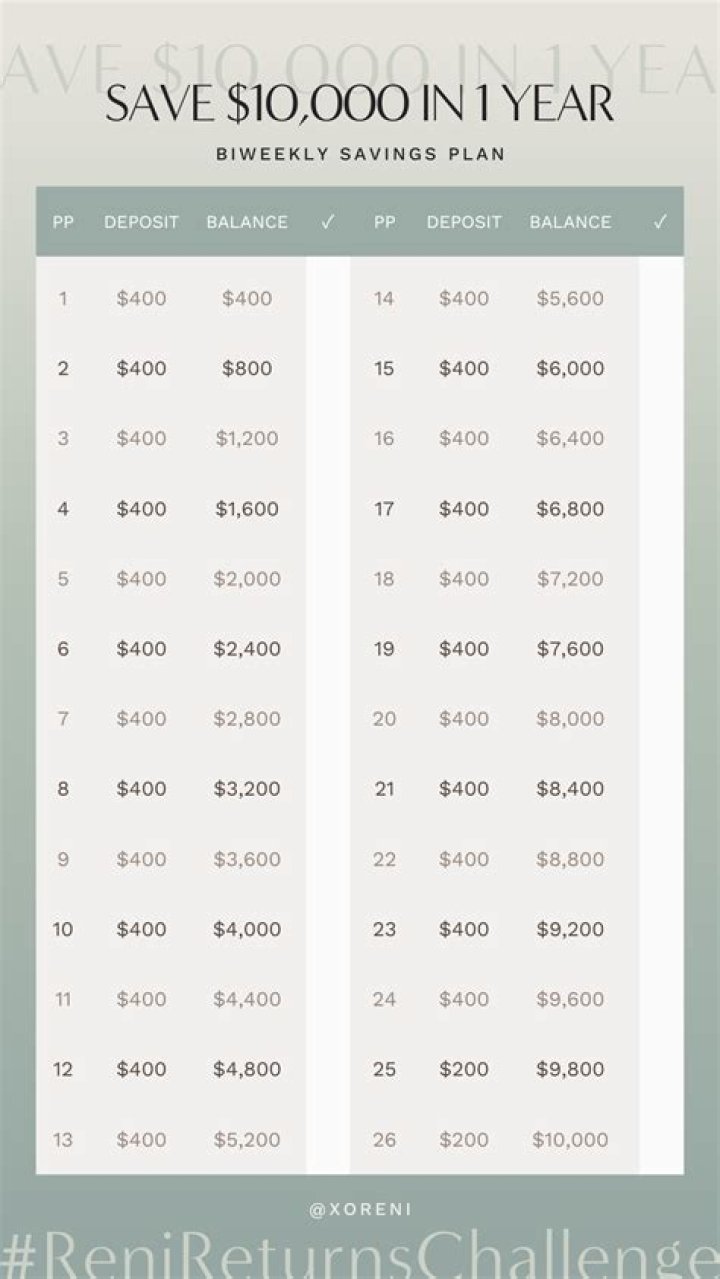Click the Biweekly Savings Plan subtitle

[x=360, y=155]
